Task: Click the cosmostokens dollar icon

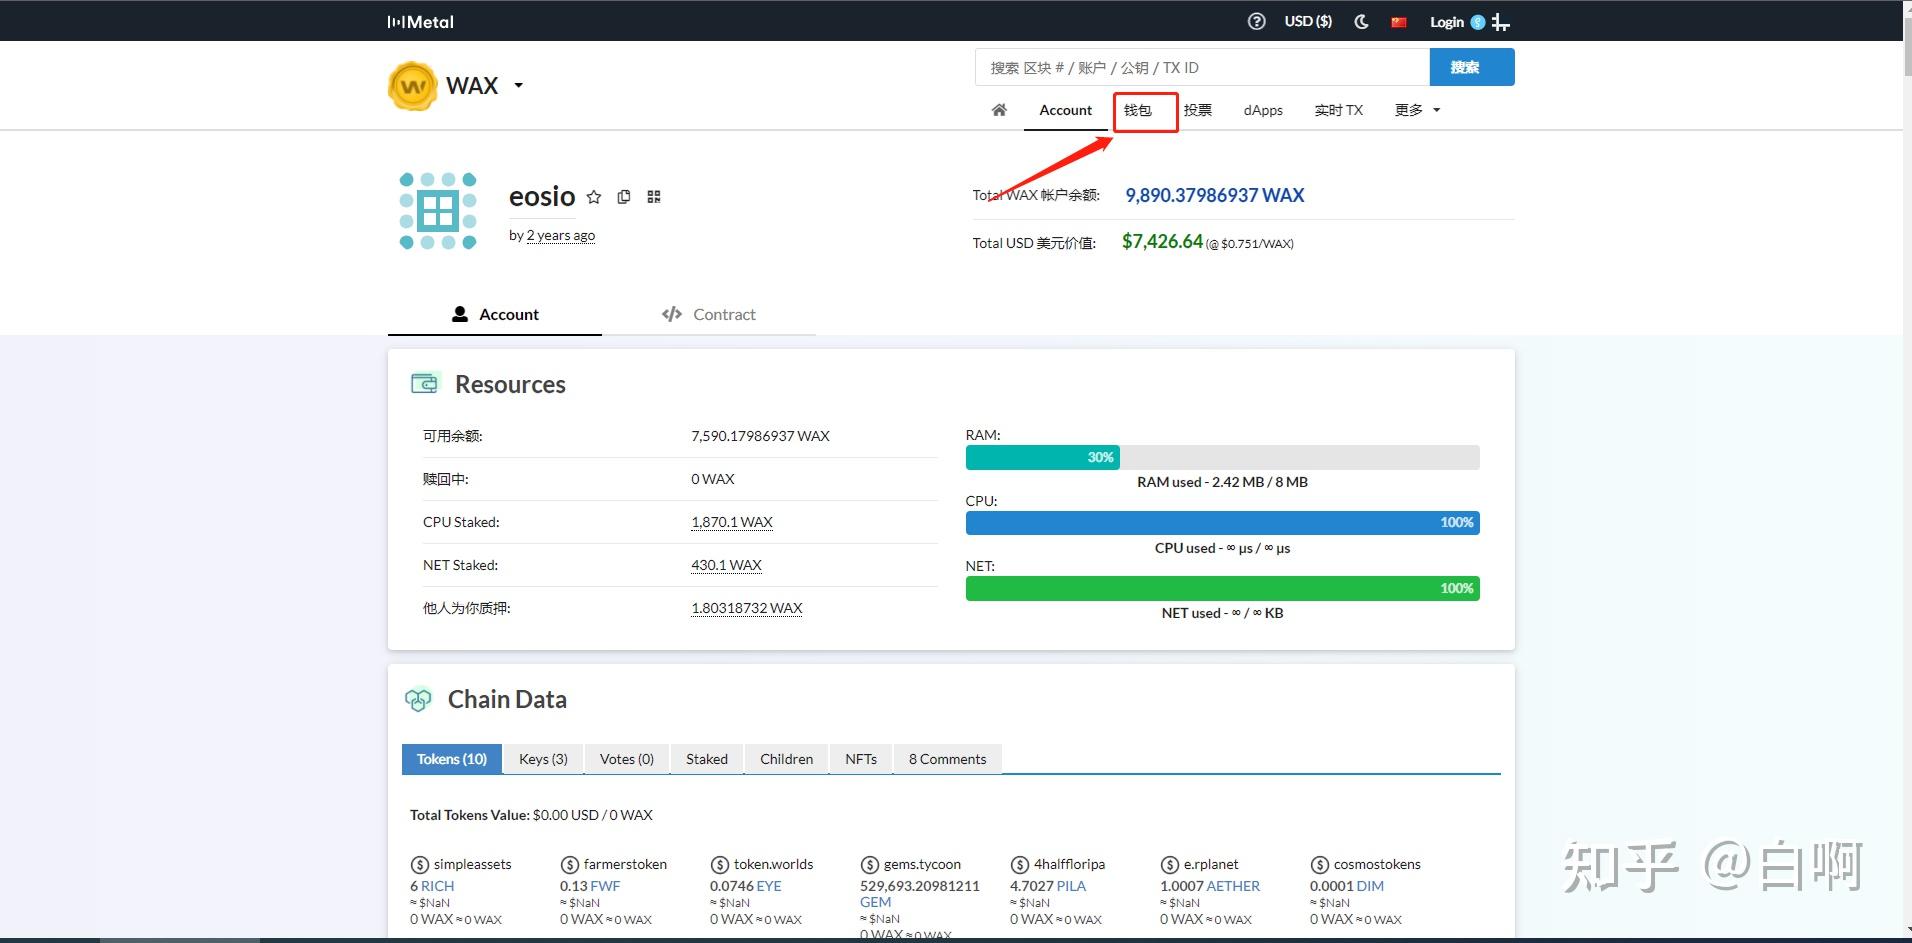Action: coord(1319,865)
